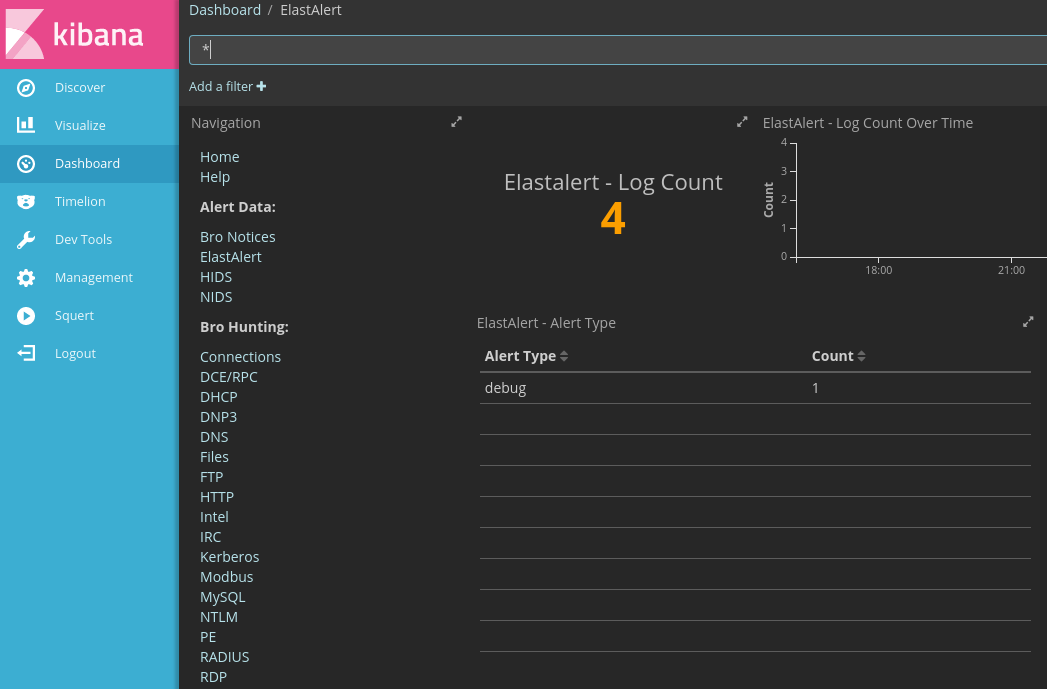Open the HIDS dashboard link

216,277
